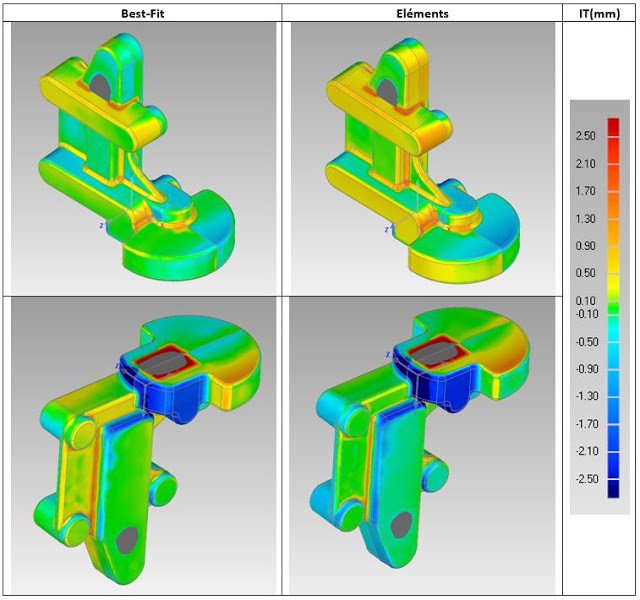Pick the dark navy bottom legend swatch
Screen dimensions: 640x600
tap(613, 489)
